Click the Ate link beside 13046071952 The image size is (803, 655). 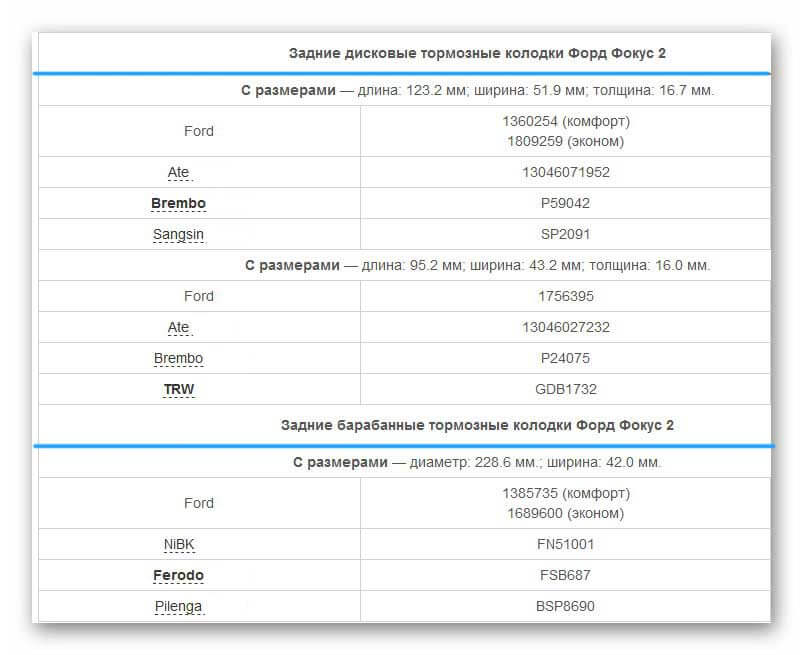tap(178, 172)
